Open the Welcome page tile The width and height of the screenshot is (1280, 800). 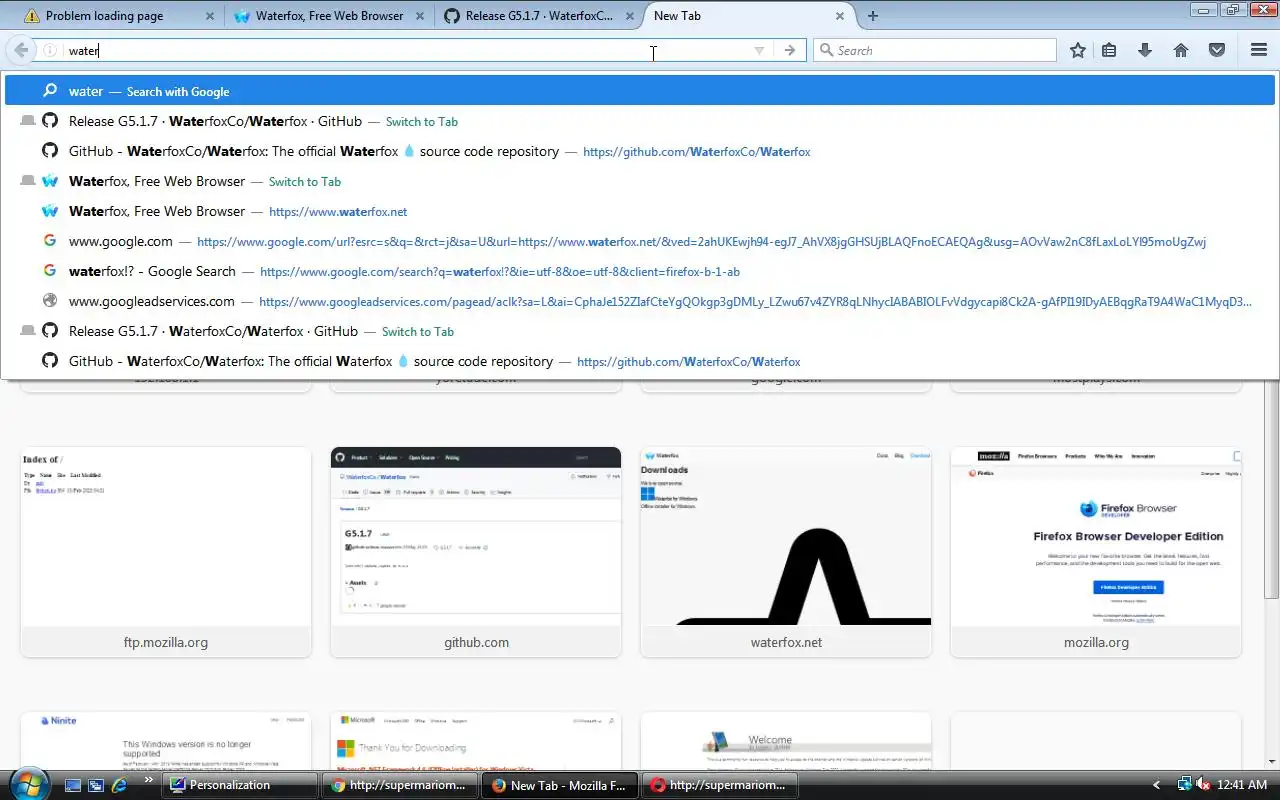point(786,741)
